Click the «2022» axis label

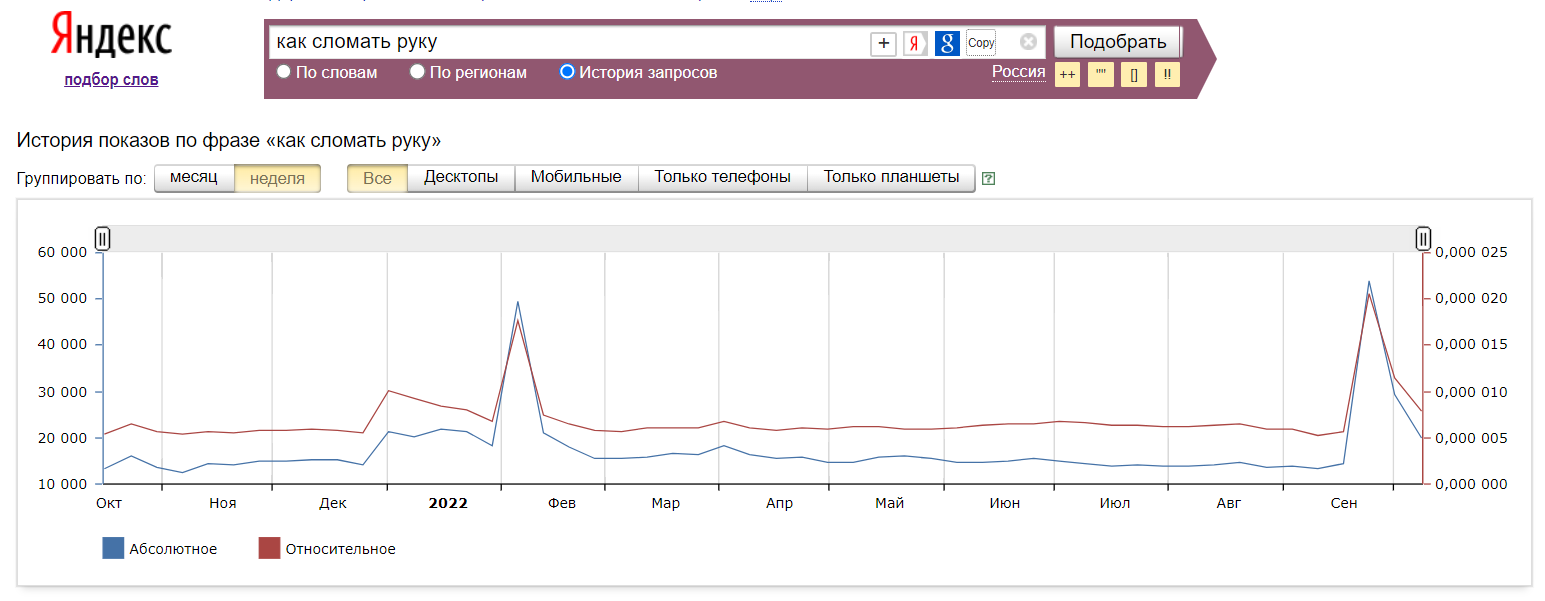point(448,503)
